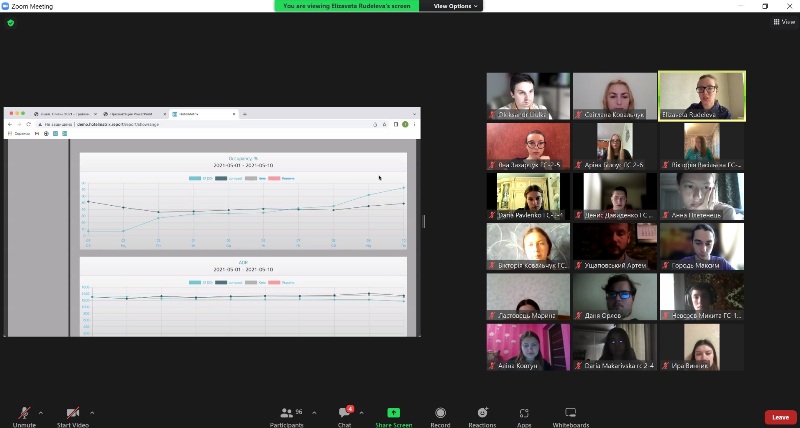Close the active third browser tab
800x428 pixels.
(234, 114)
